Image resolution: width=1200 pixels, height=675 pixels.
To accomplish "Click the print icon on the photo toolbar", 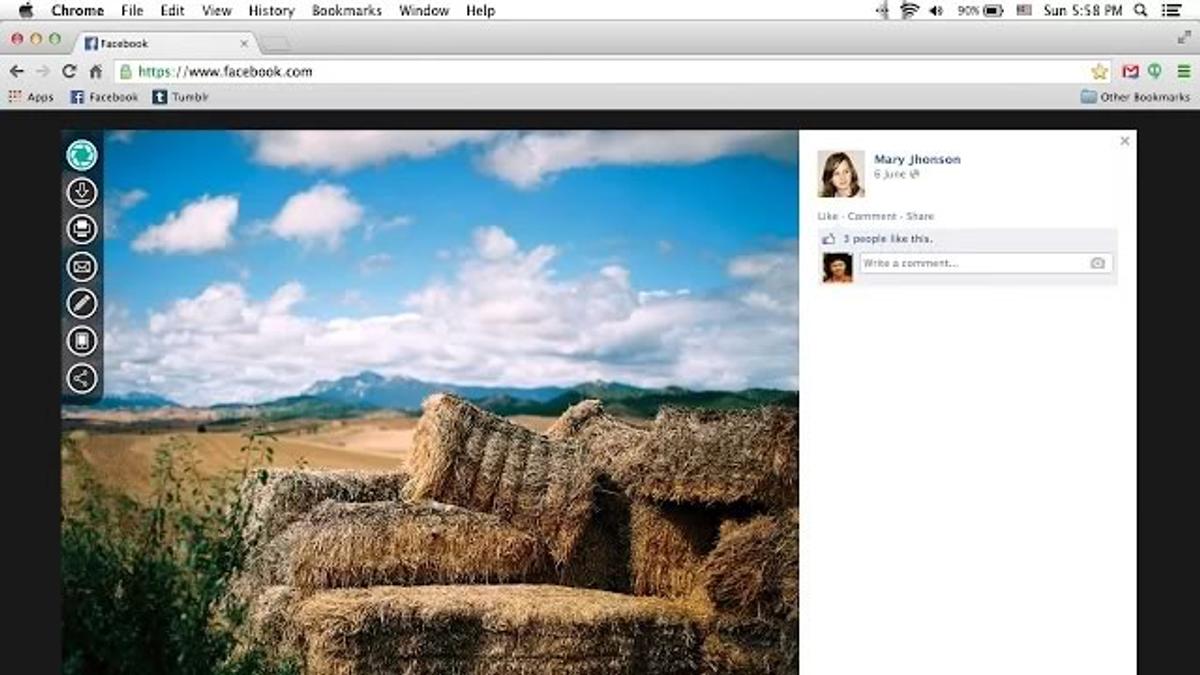I will (x=82, y=229).
